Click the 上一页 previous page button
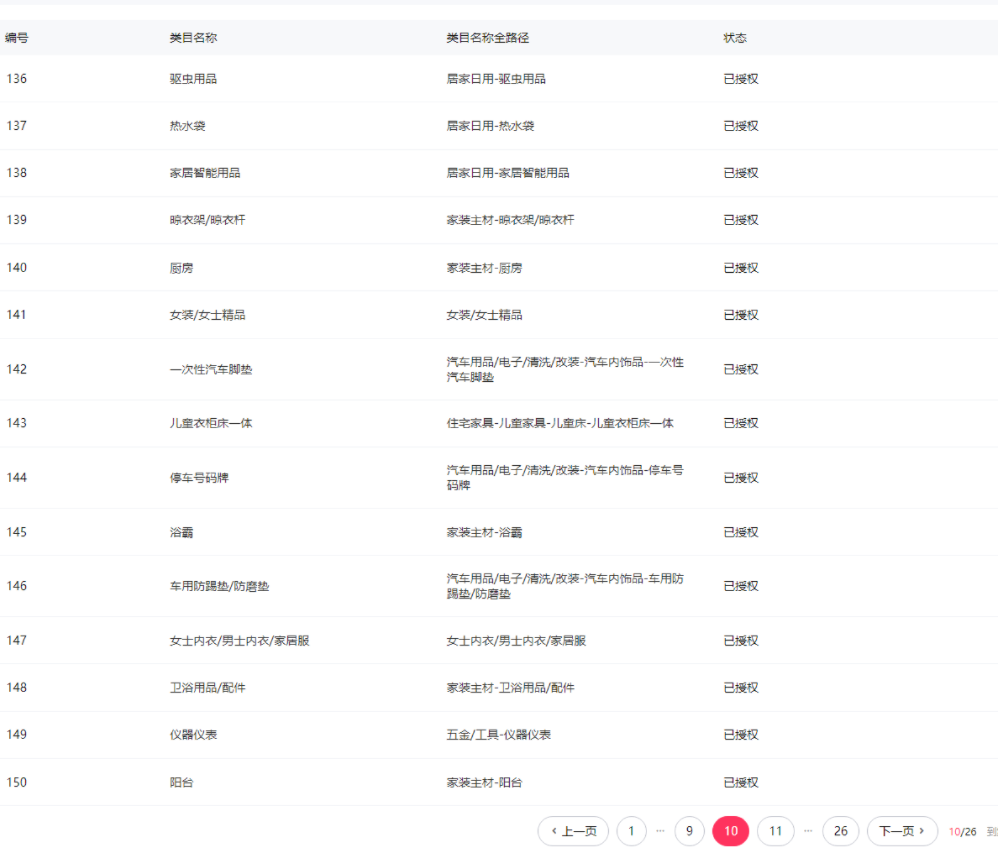The image size is (998, 849). (x=573, y=831)
